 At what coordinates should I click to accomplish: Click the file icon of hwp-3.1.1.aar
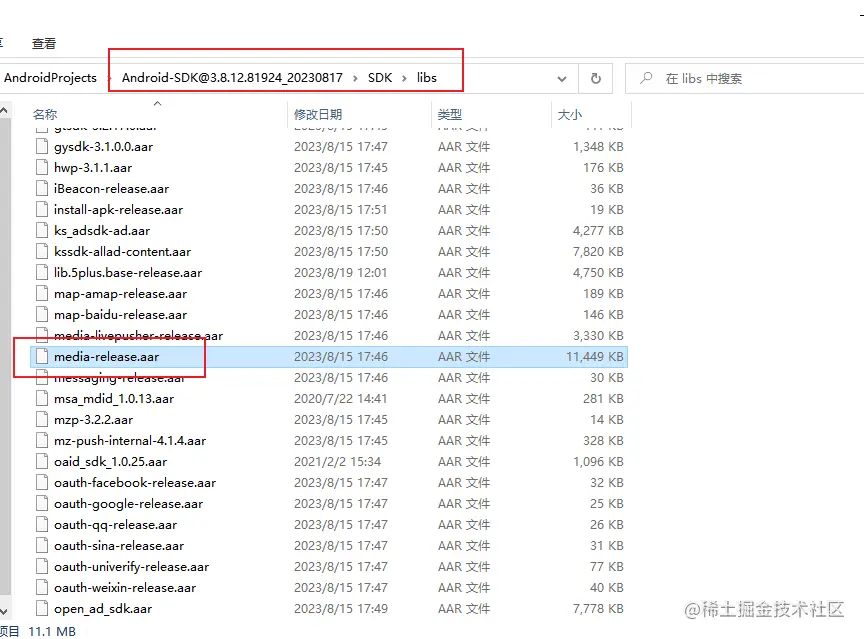42,167
